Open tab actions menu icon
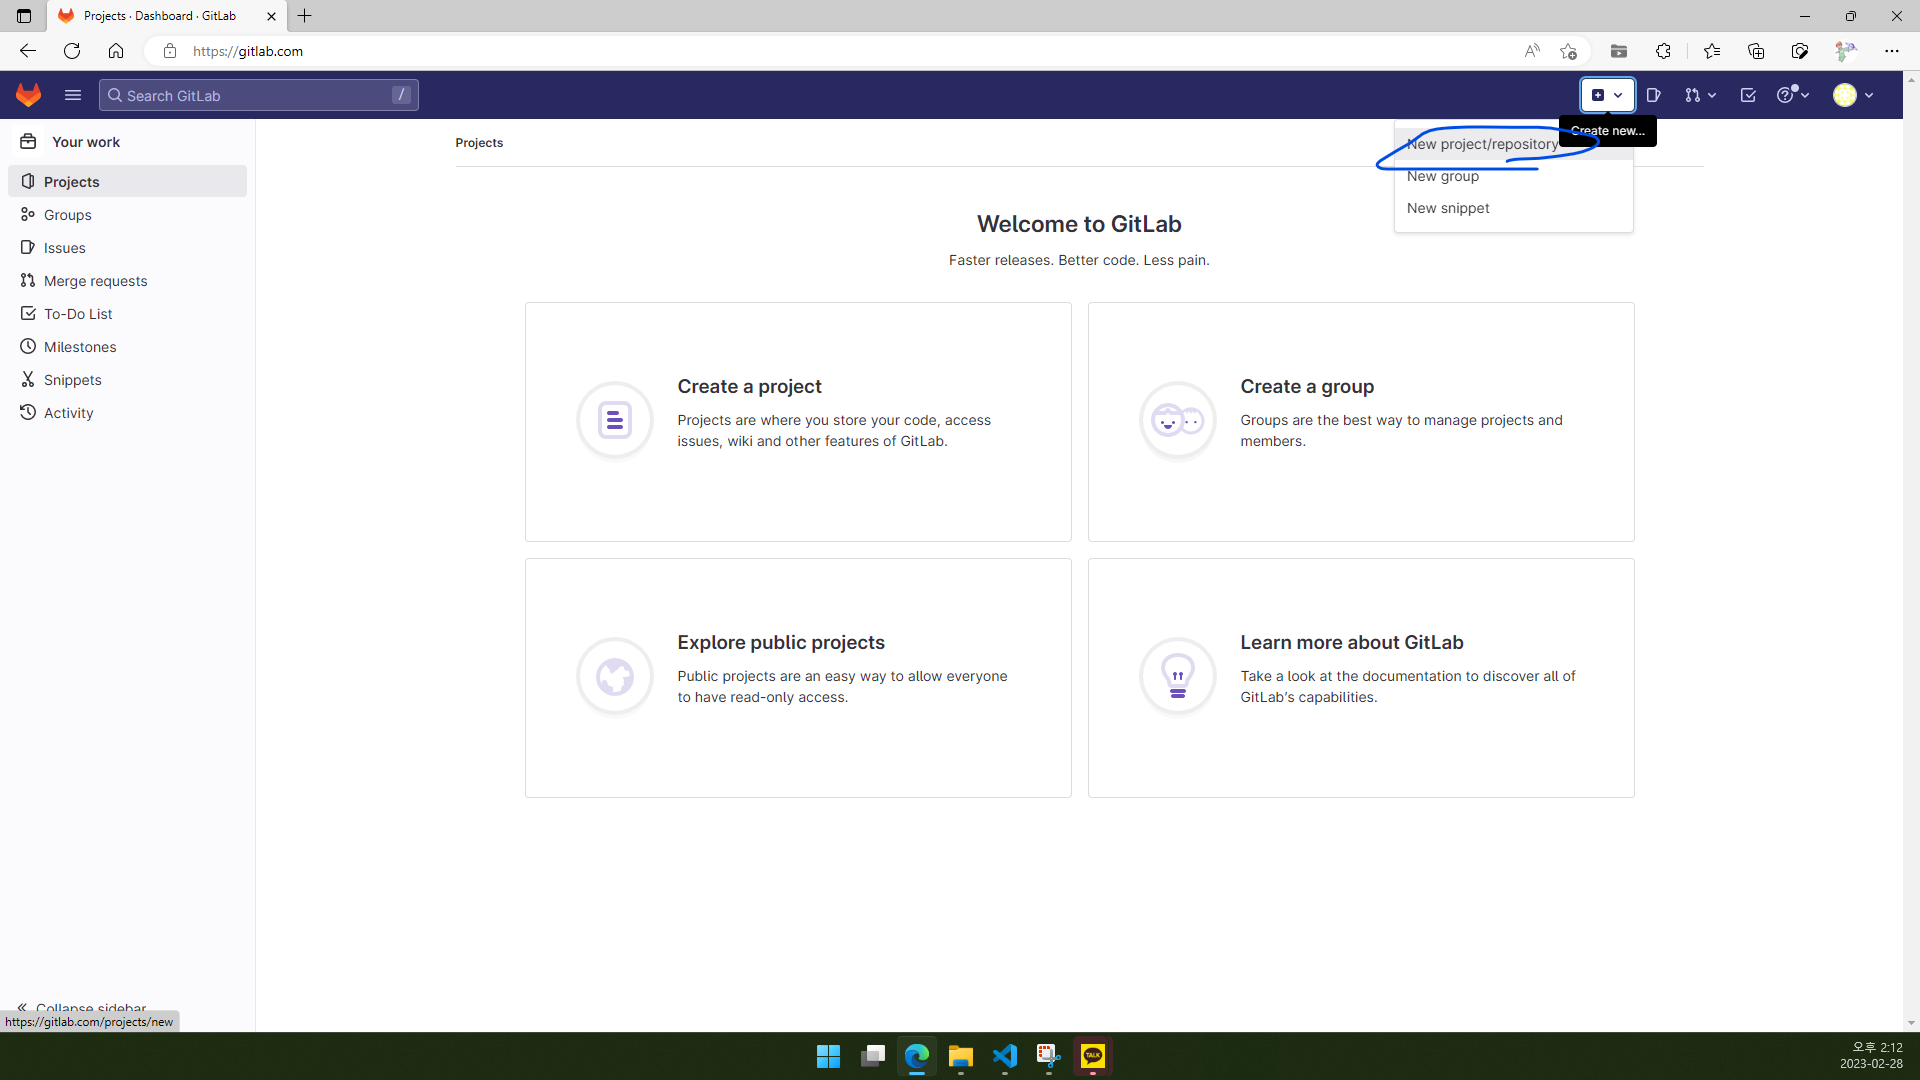Screen dimensions: 1920x1080 point(24,16)
